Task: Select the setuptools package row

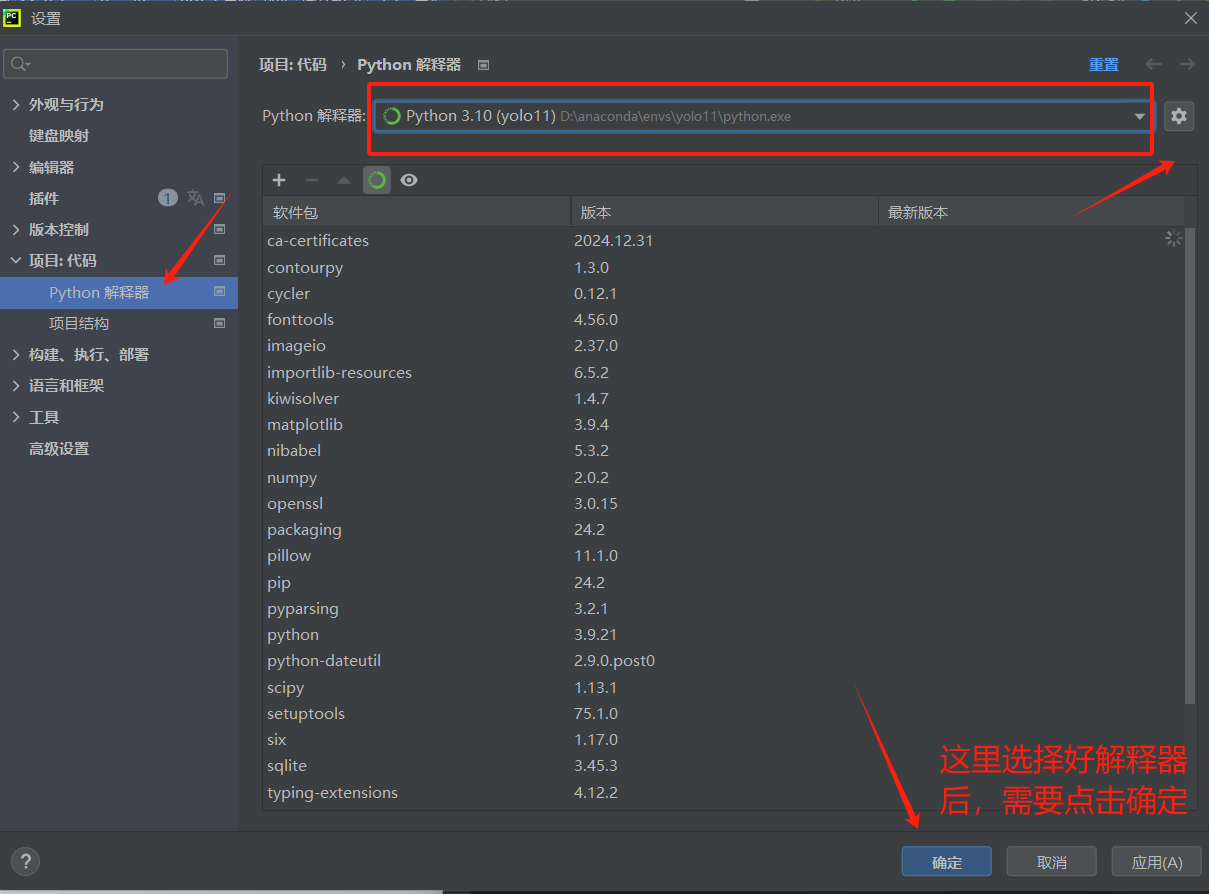Action: pyautogui.click(x=723, y=713)
